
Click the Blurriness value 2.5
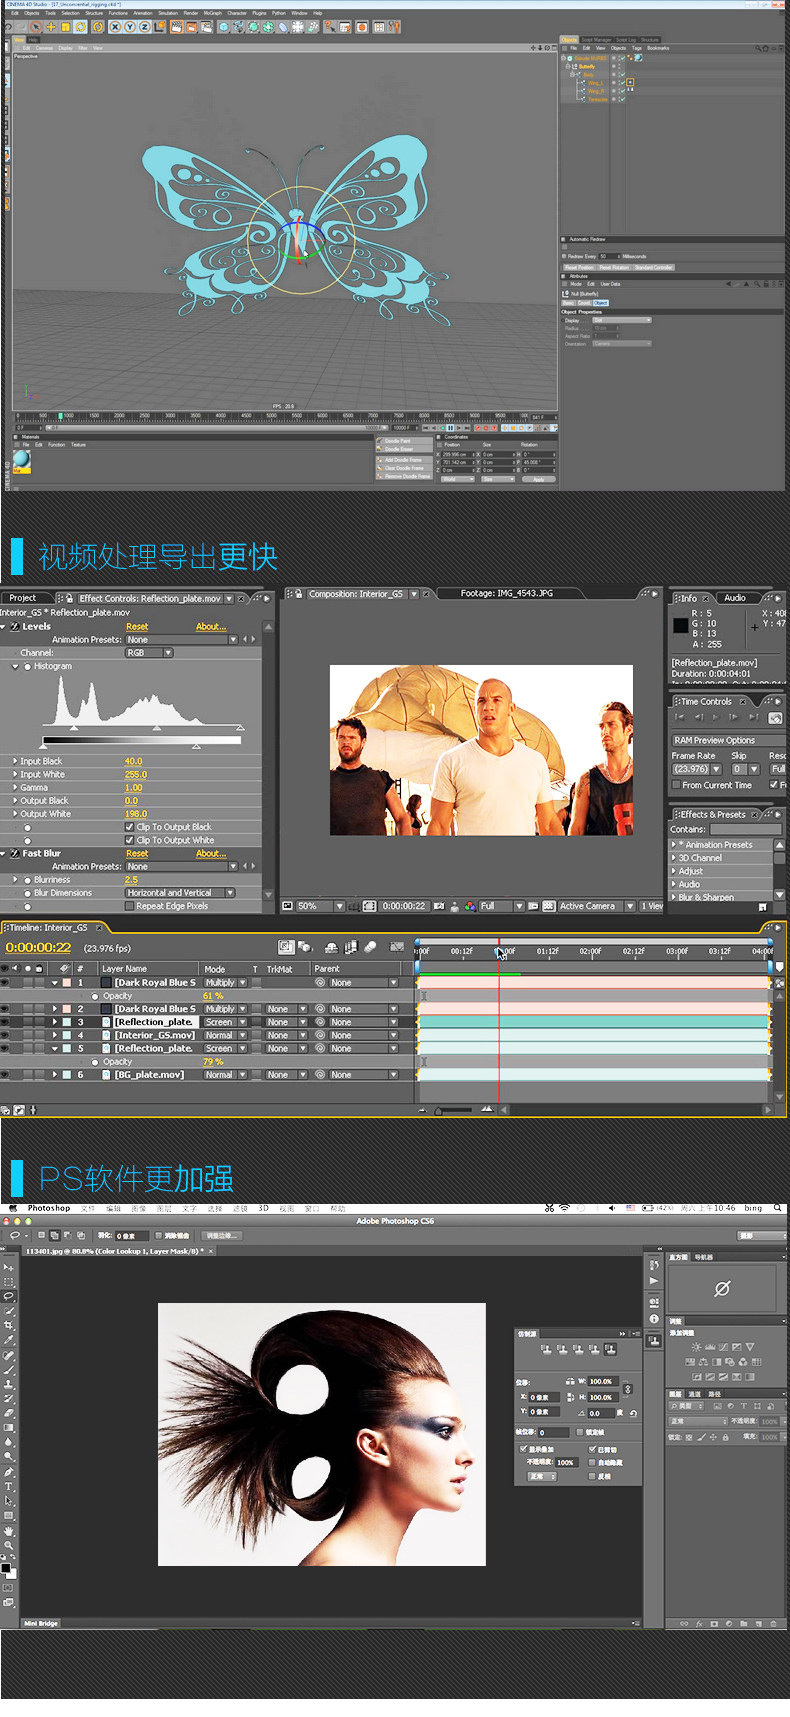click(x=131, y=880)
